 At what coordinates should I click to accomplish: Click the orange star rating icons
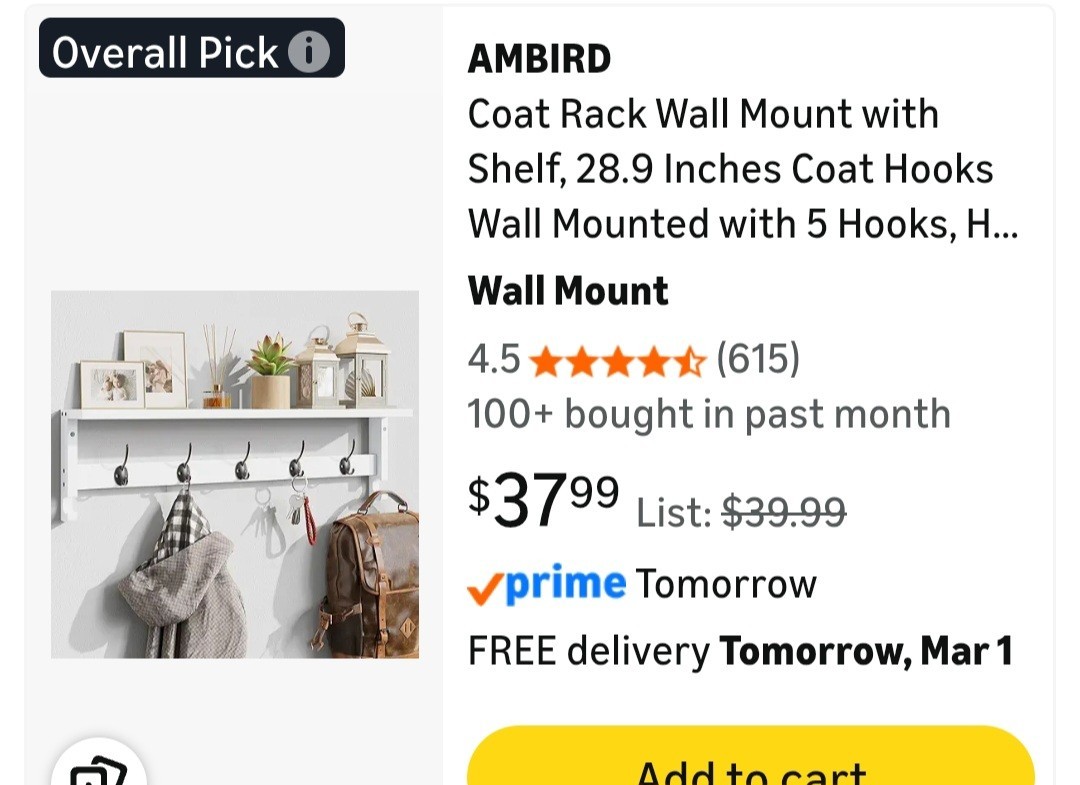click(617, 360)
